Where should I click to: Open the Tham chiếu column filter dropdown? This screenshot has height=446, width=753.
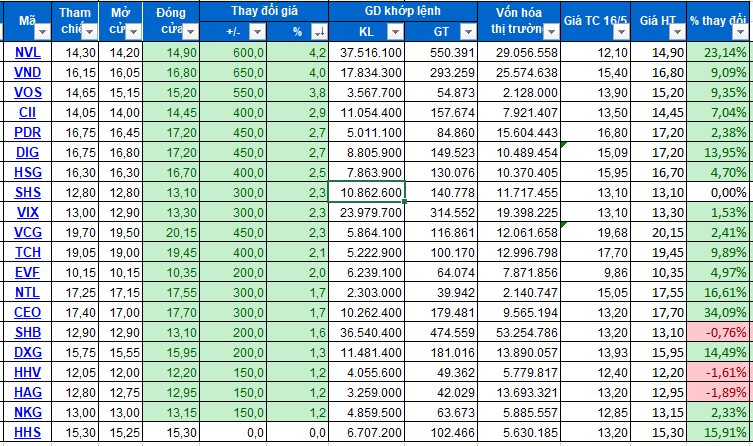(89, 32)
